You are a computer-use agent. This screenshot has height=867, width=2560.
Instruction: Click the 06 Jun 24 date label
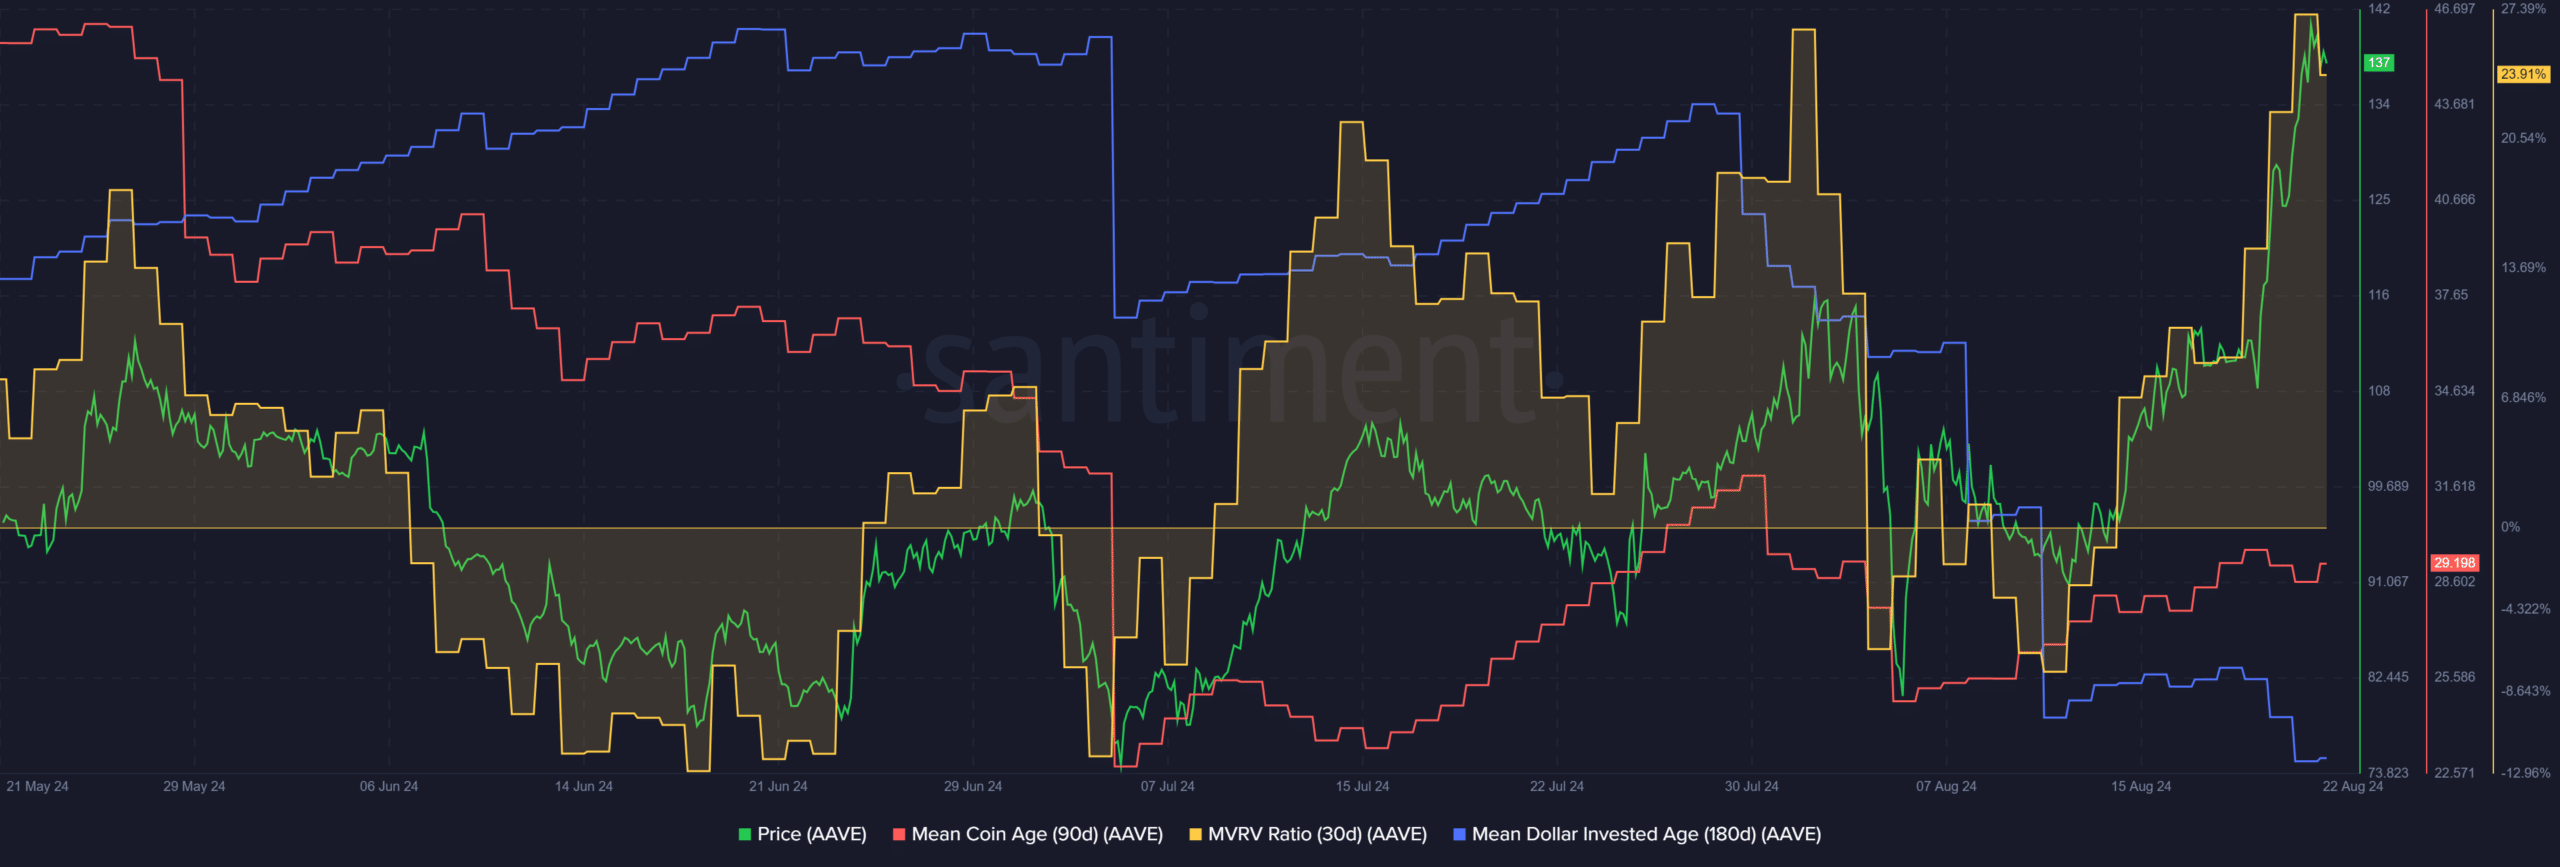tap(389, 786)
